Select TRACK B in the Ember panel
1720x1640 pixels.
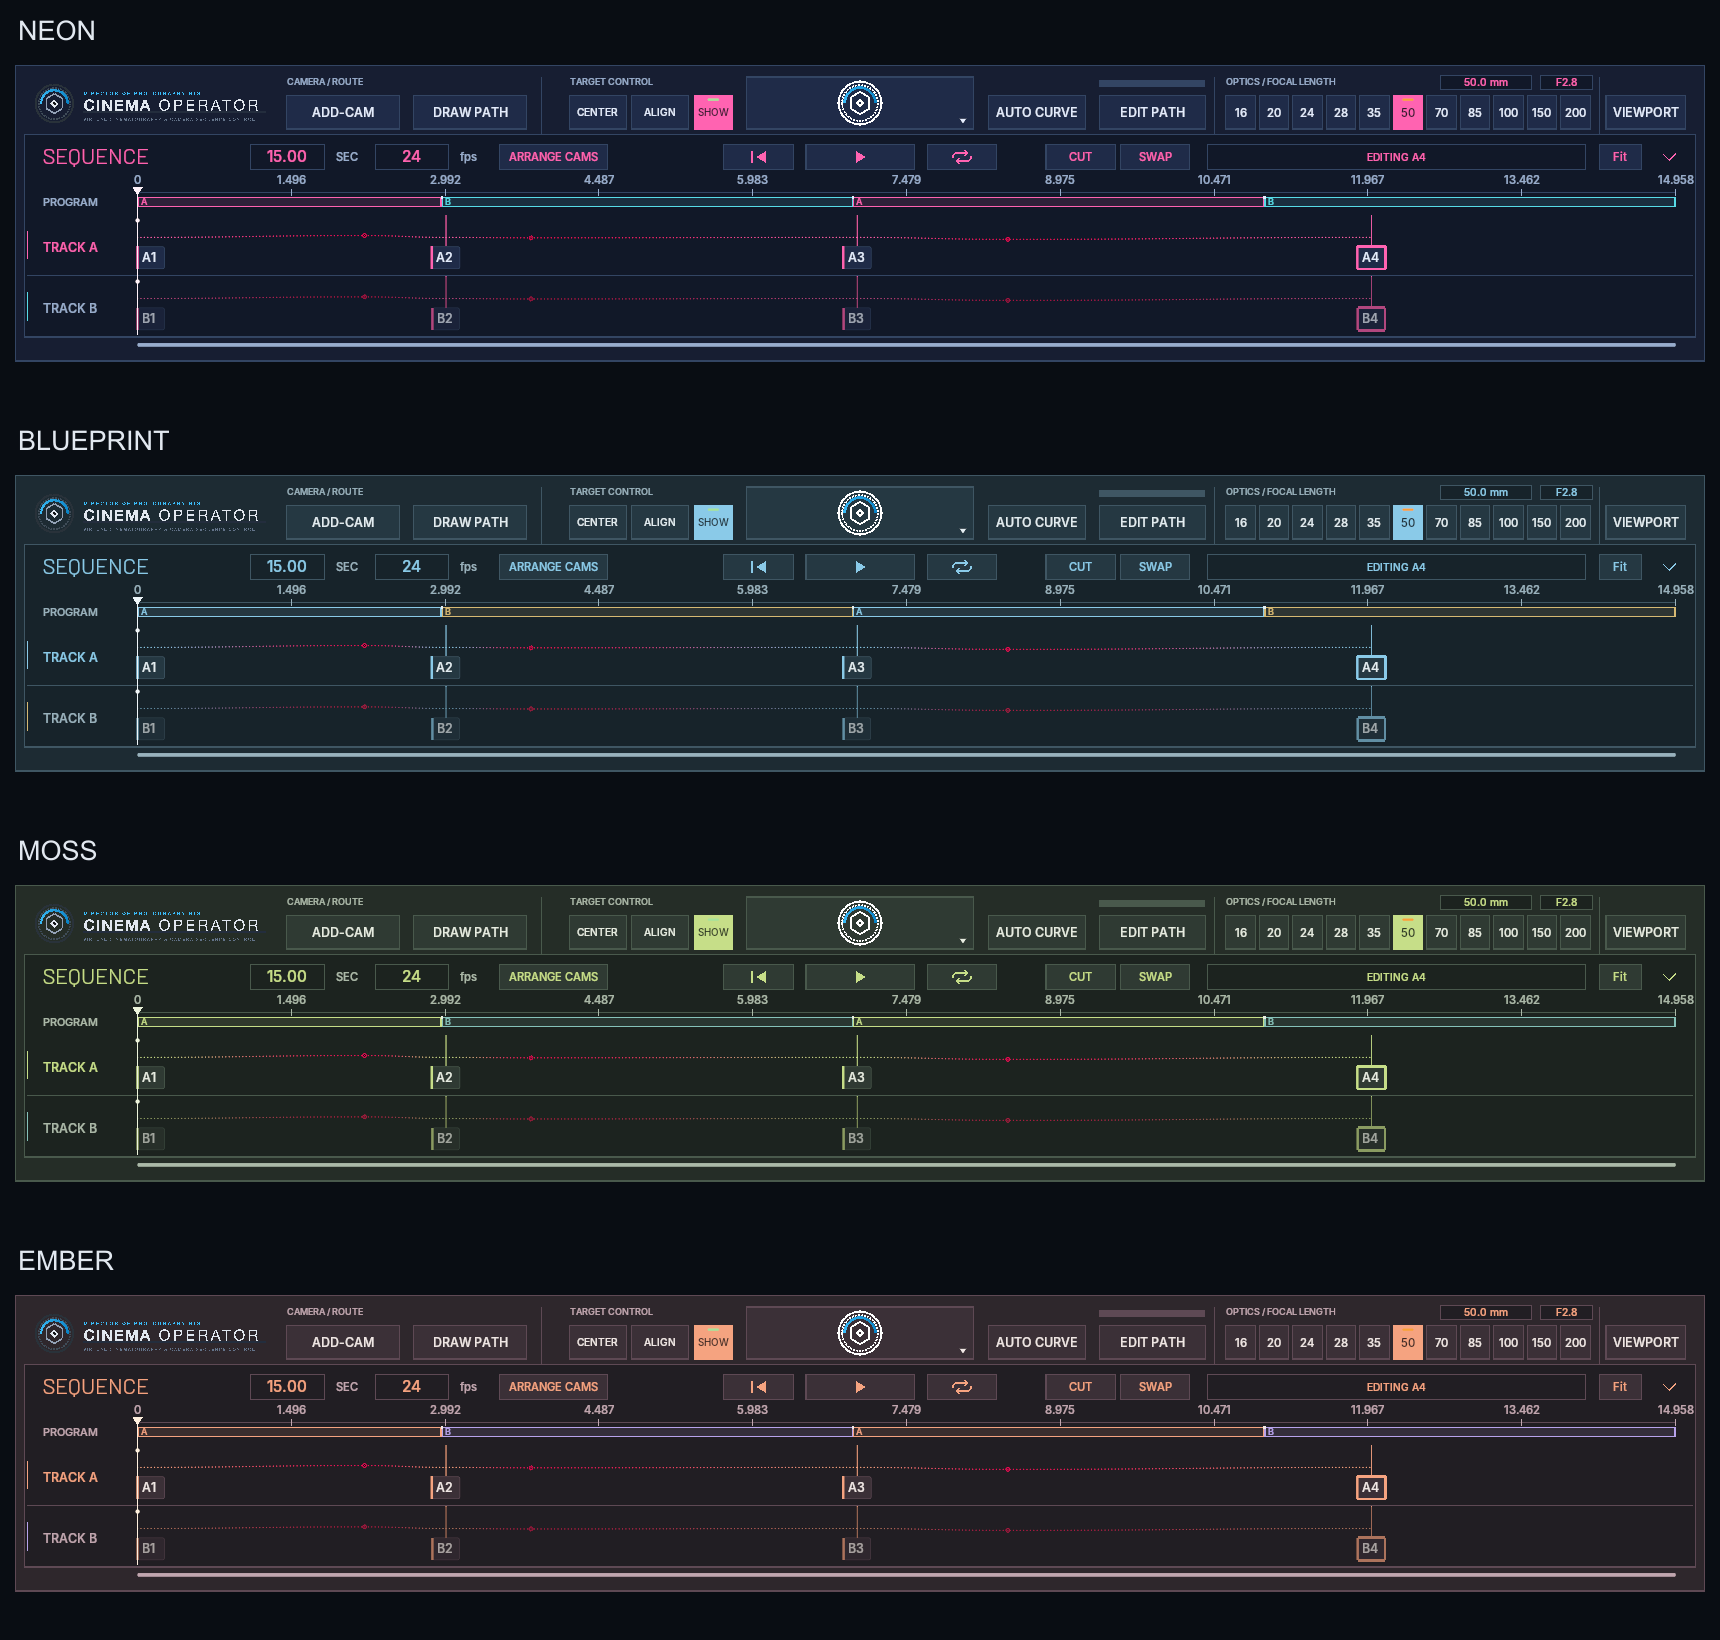tap(70, 1538)
